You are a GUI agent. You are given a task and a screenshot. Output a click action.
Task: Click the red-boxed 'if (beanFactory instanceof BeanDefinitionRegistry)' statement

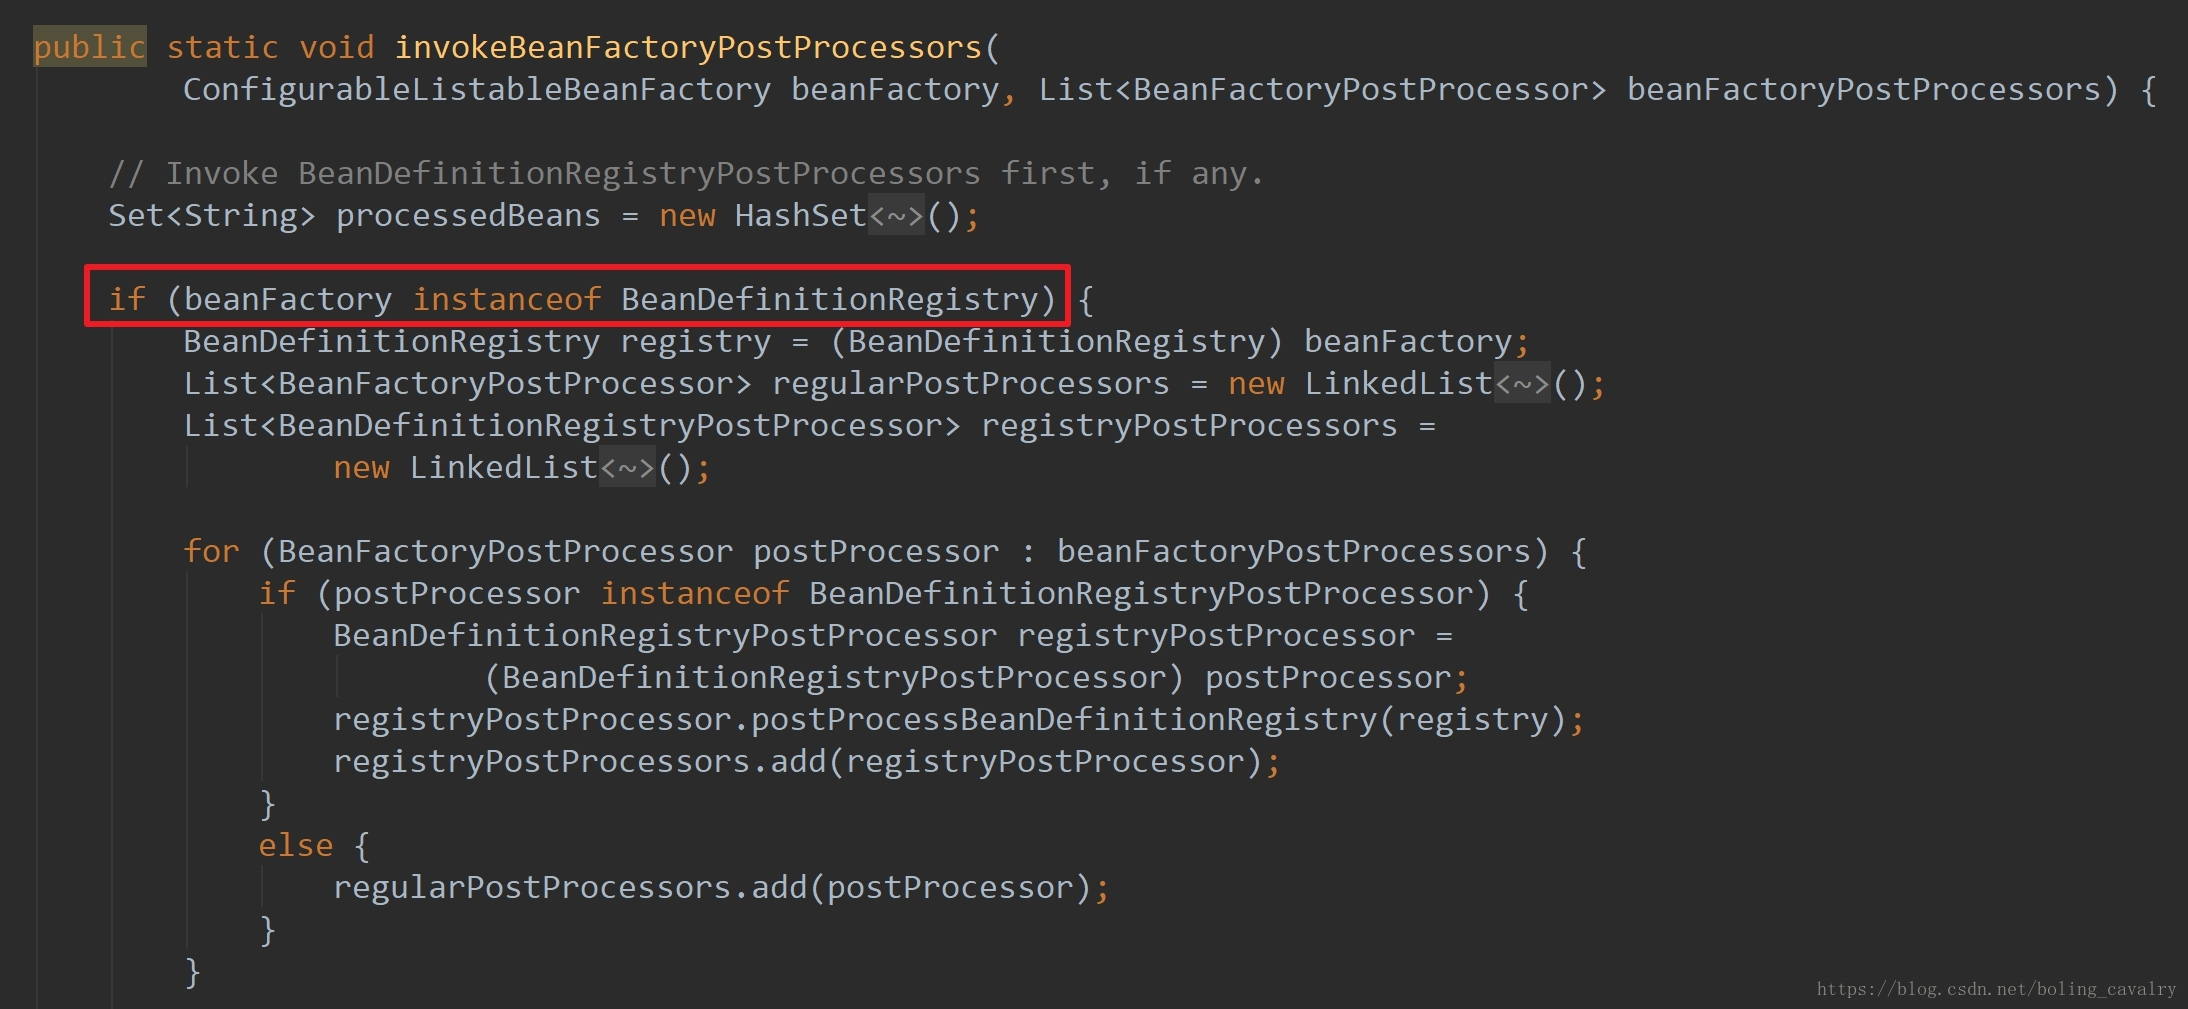click(578, 299)
